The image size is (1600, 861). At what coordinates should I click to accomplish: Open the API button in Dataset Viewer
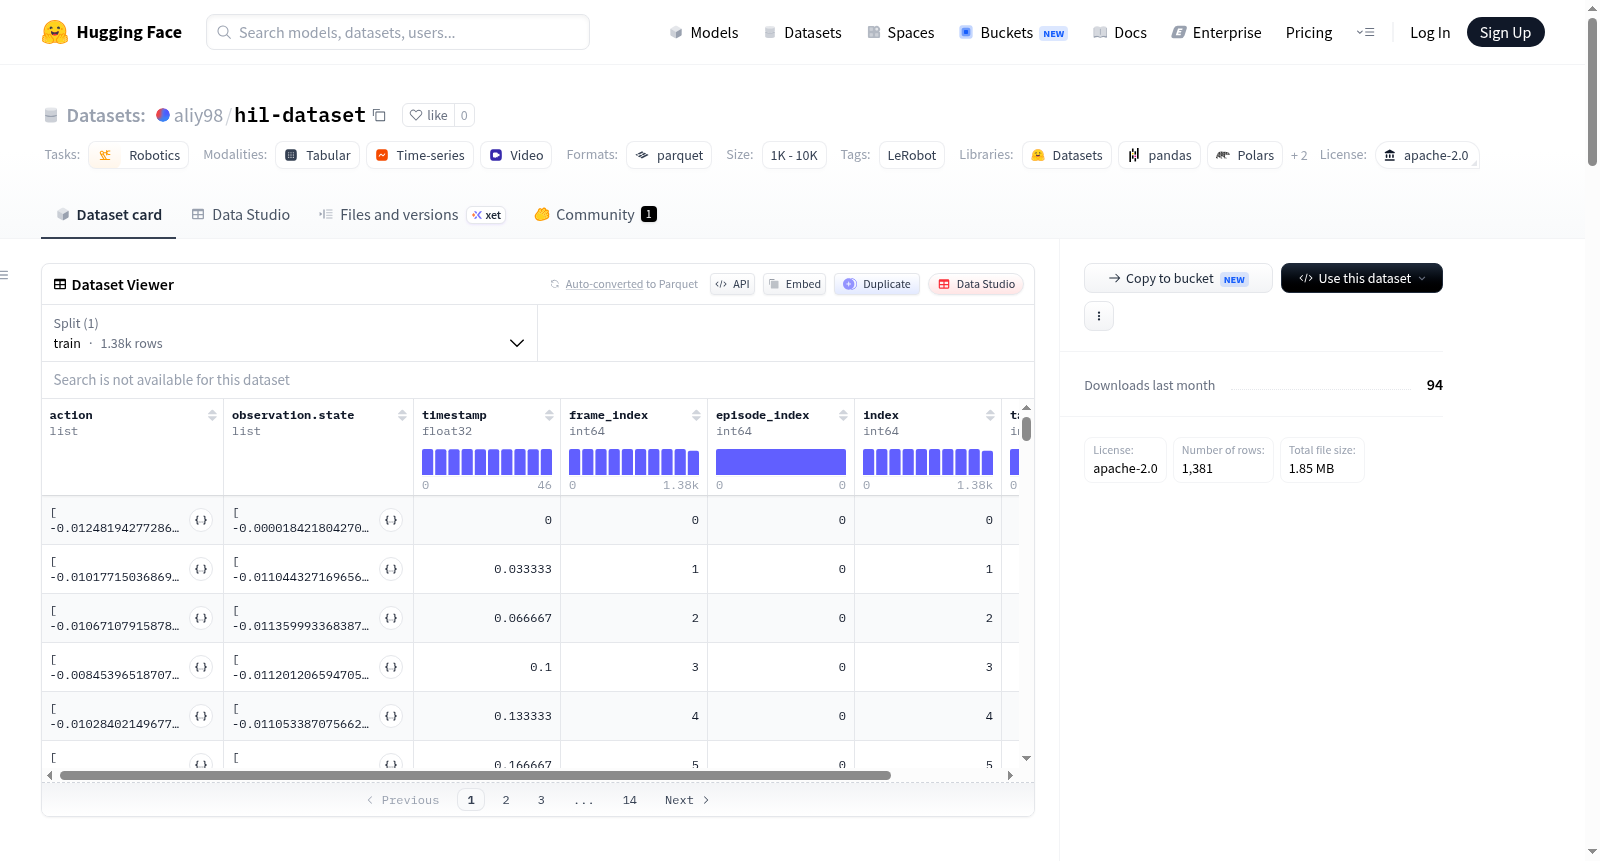pos(733,284)
